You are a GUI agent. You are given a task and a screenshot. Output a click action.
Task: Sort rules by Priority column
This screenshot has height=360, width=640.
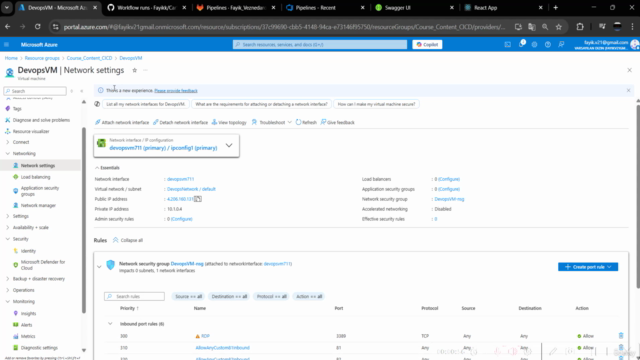pyautogui.click(x=129, y=308)
